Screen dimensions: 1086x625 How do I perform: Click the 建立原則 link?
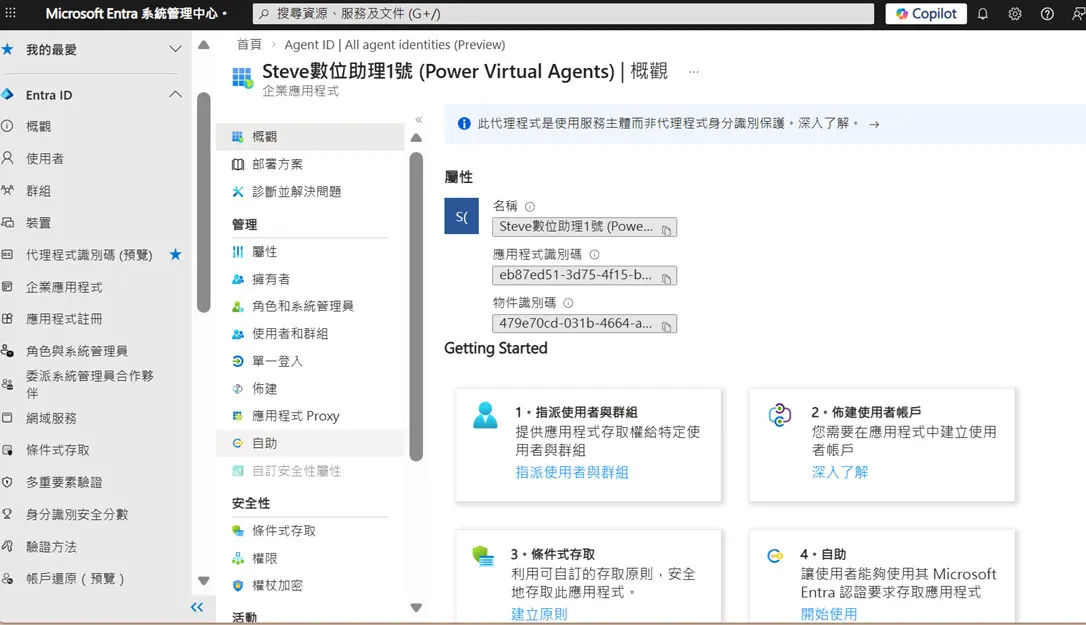click(539, 614)
